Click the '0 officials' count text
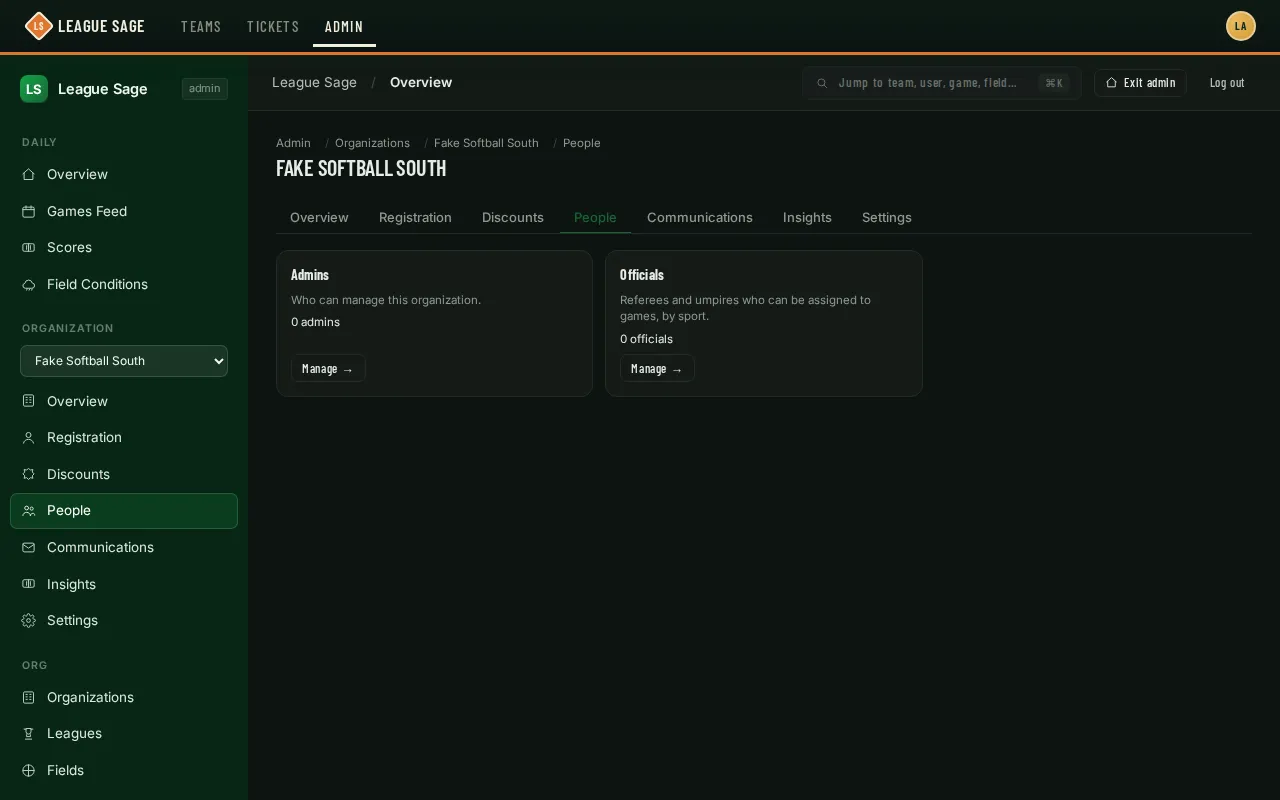Viewport: 1280px width, 800px height. coord(646,339)
